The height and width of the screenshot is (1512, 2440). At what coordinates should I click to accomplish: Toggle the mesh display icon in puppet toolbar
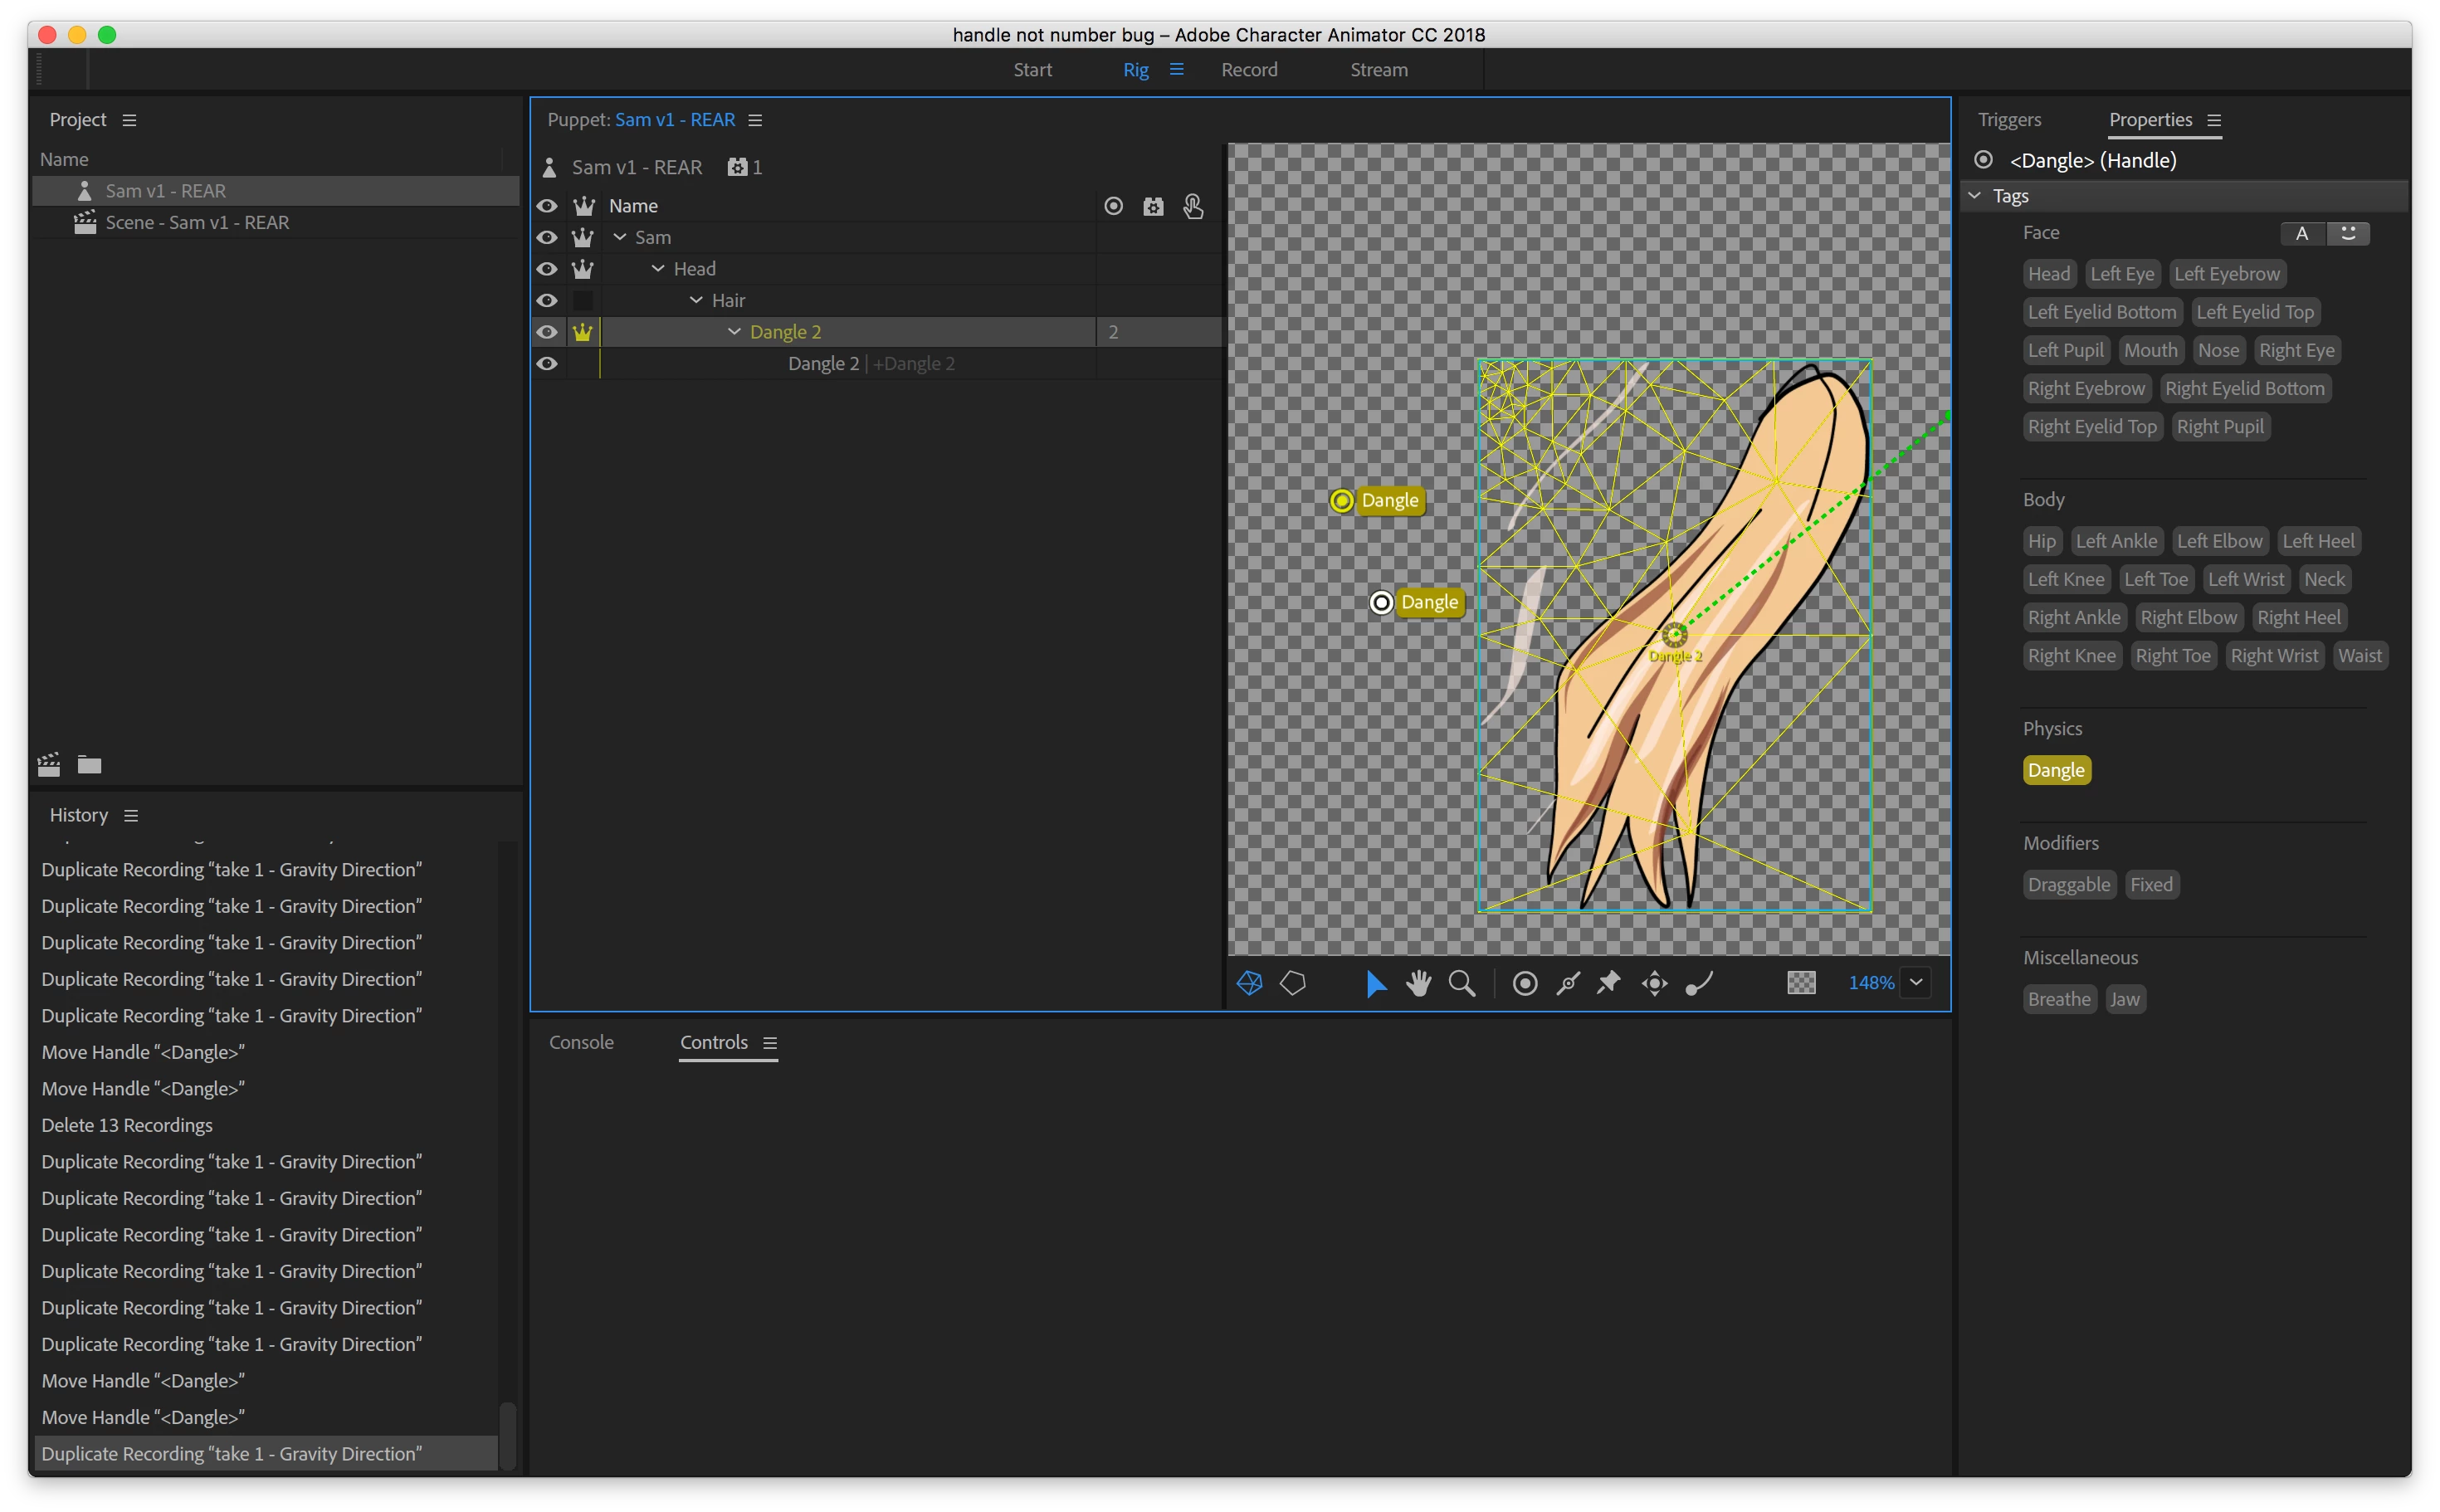pos(1249,983)
